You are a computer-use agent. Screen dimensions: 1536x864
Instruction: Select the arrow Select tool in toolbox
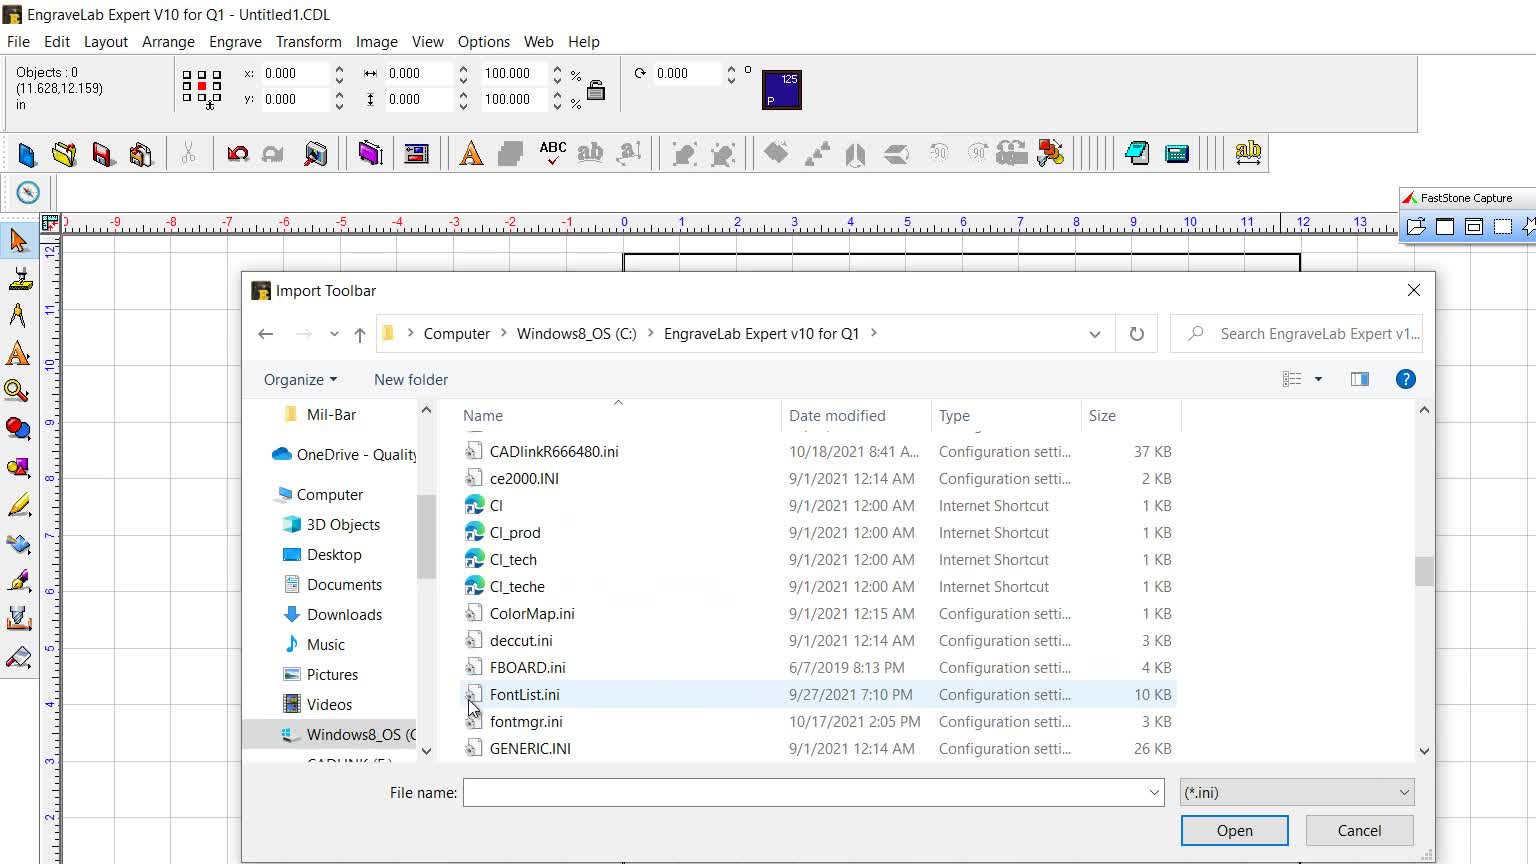pyautogui.click(x=18, y=240)
